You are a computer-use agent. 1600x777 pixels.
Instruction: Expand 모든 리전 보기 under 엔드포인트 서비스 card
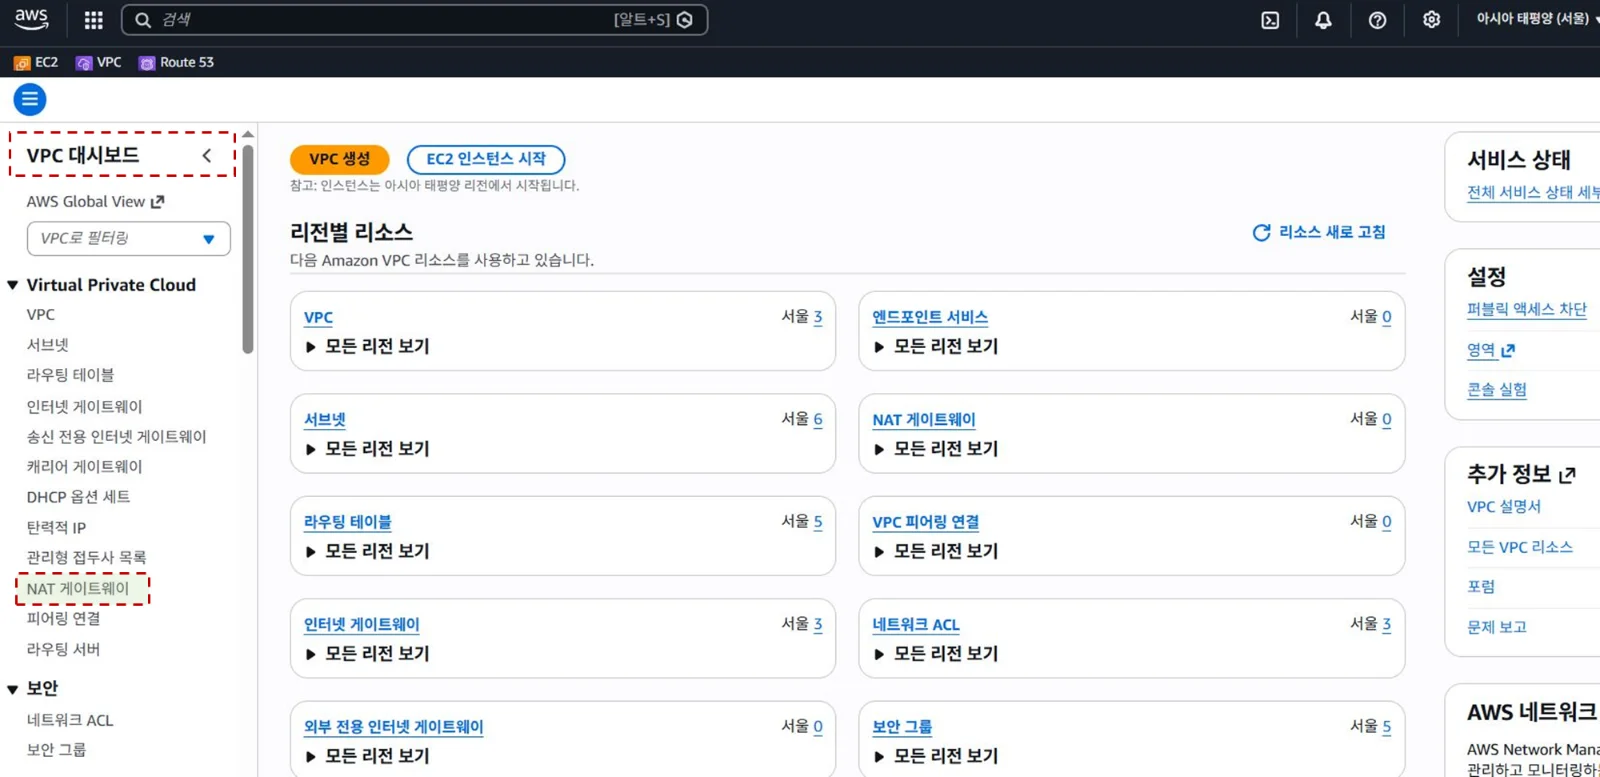click(936, 346)
